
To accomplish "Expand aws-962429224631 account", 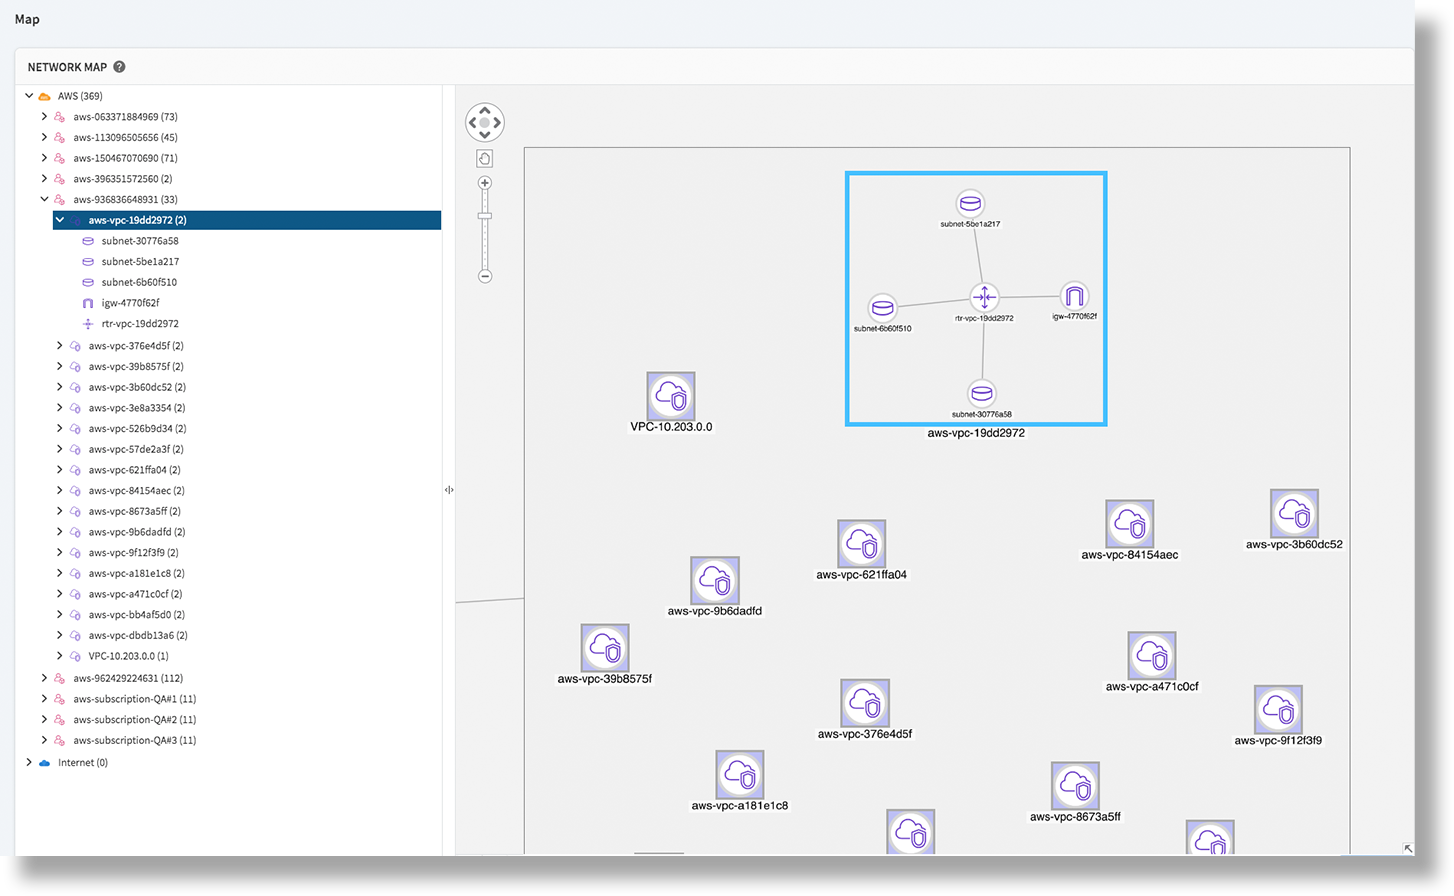I will [x=44, y=678].
